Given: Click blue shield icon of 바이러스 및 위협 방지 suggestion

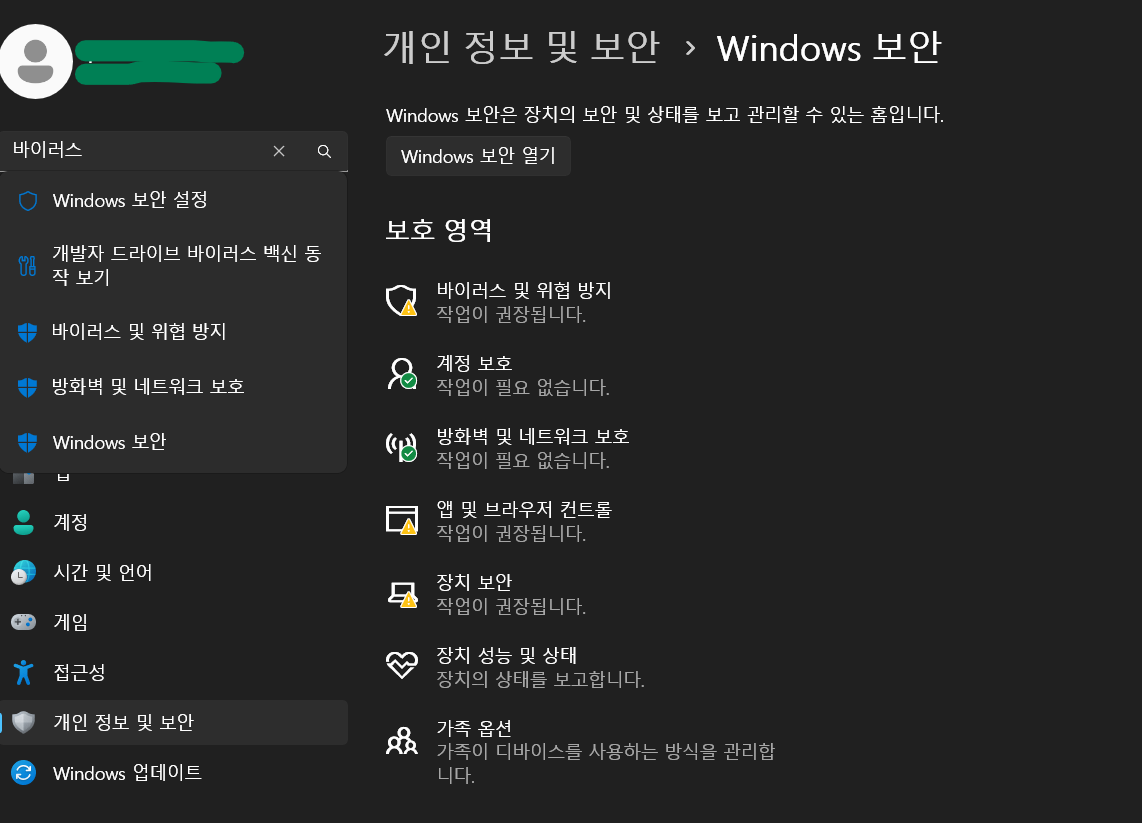Looking at the screenshot, I should point(28,332).
